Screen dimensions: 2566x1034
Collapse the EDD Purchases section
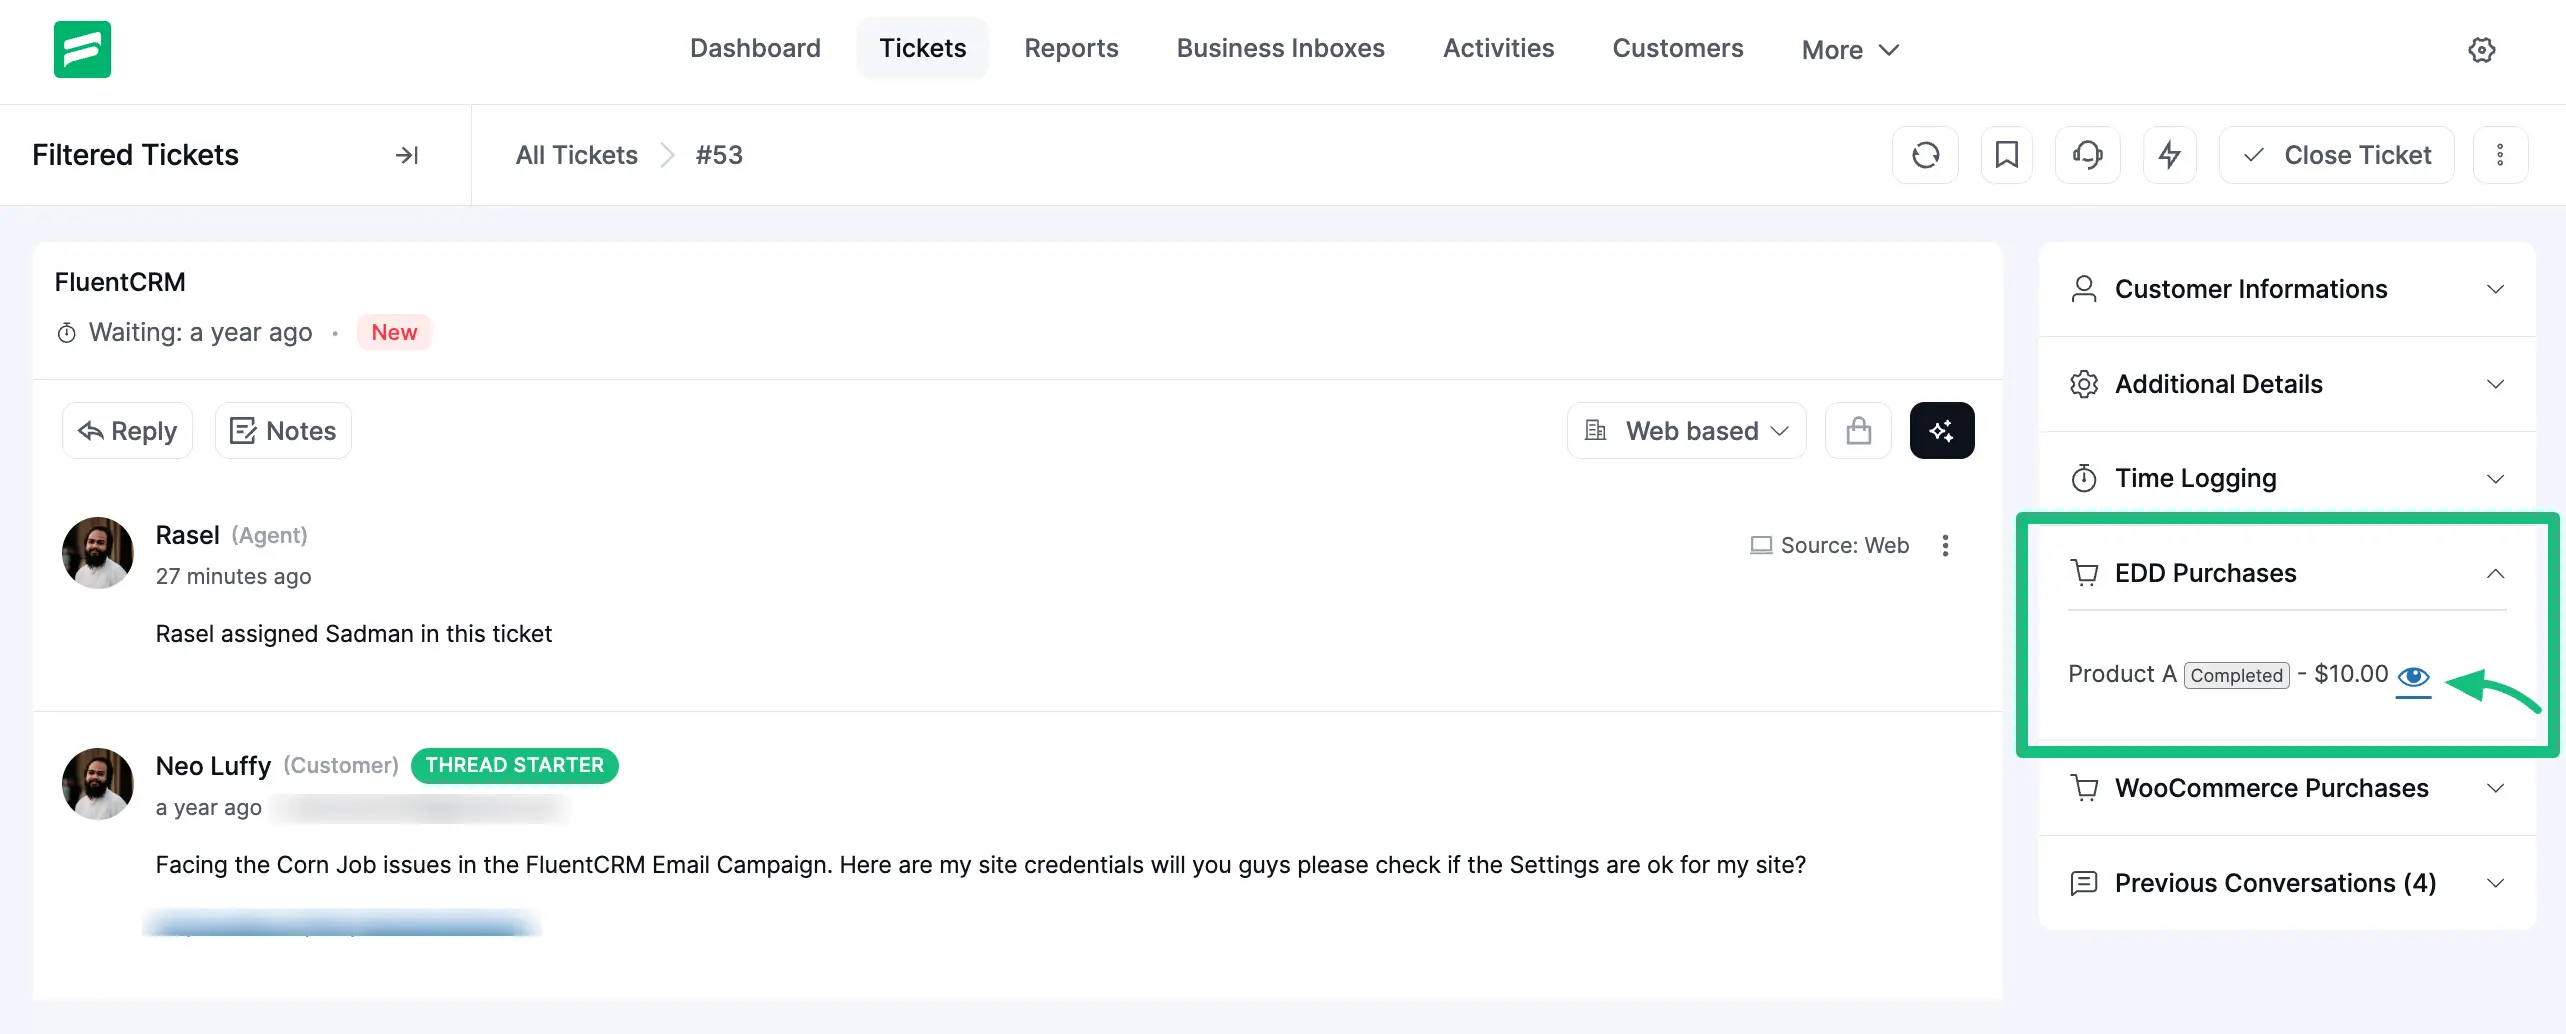pos(2495,573)
